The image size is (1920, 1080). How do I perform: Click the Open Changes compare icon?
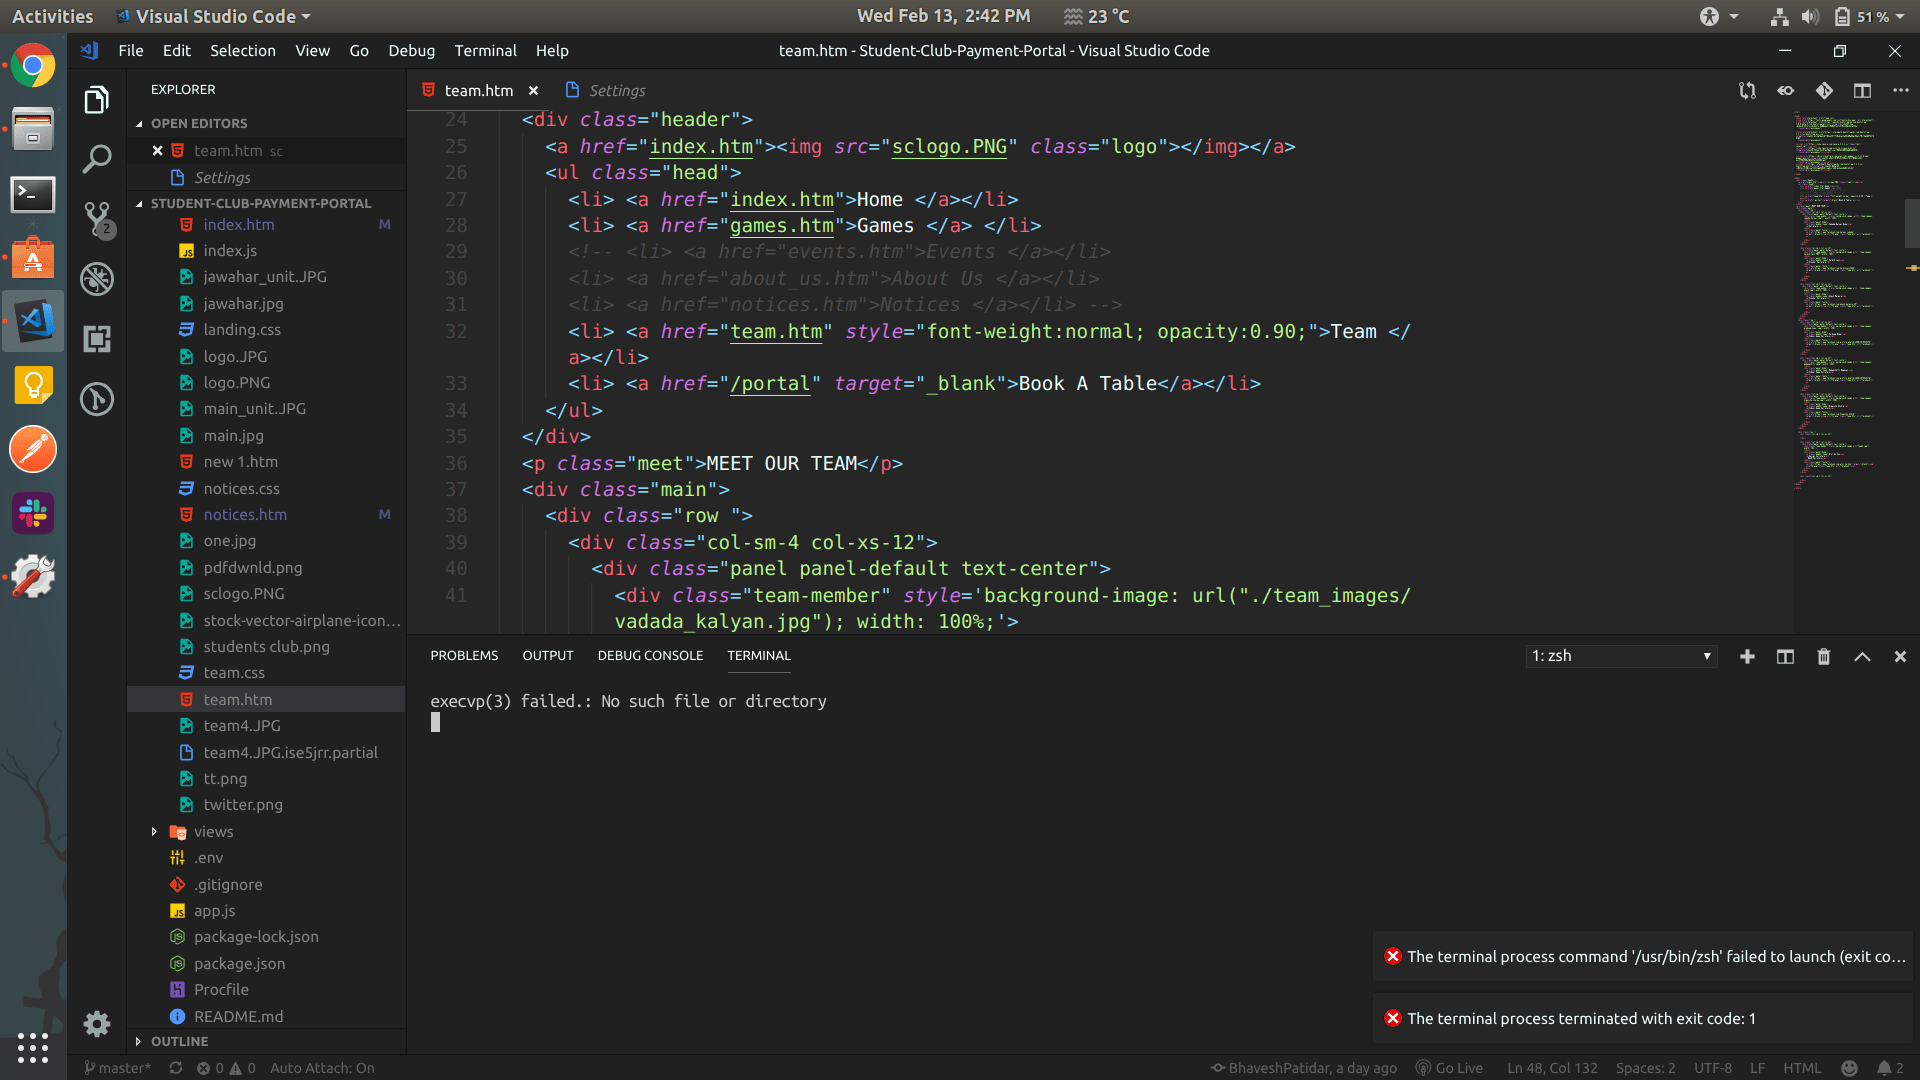[x=1747, y=91]
